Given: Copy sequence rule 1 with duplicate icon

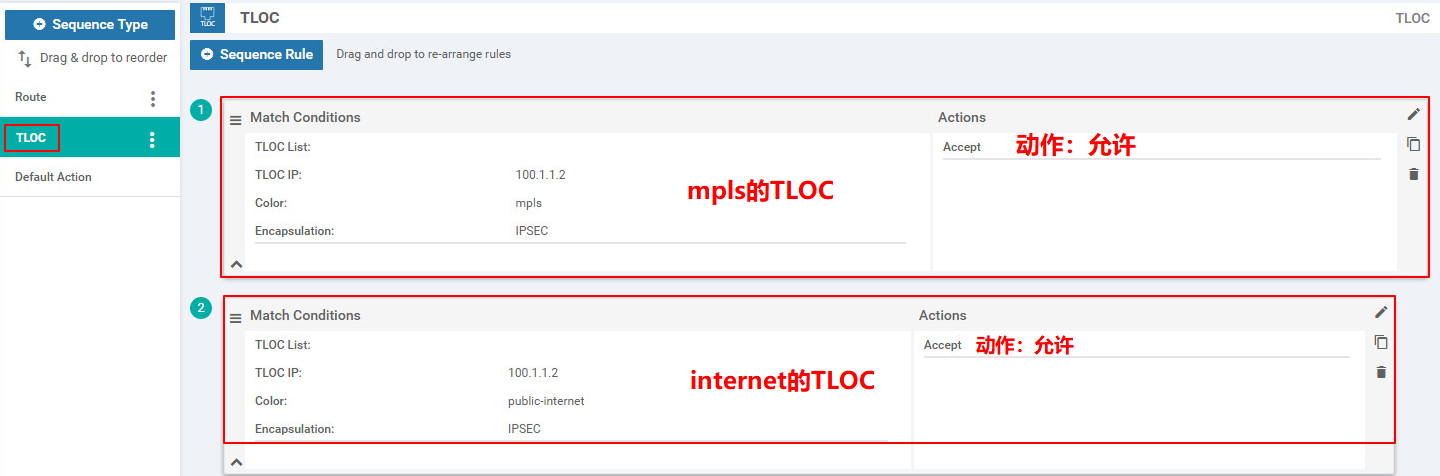Looking at the screenshot, I should coord(1413,144).
